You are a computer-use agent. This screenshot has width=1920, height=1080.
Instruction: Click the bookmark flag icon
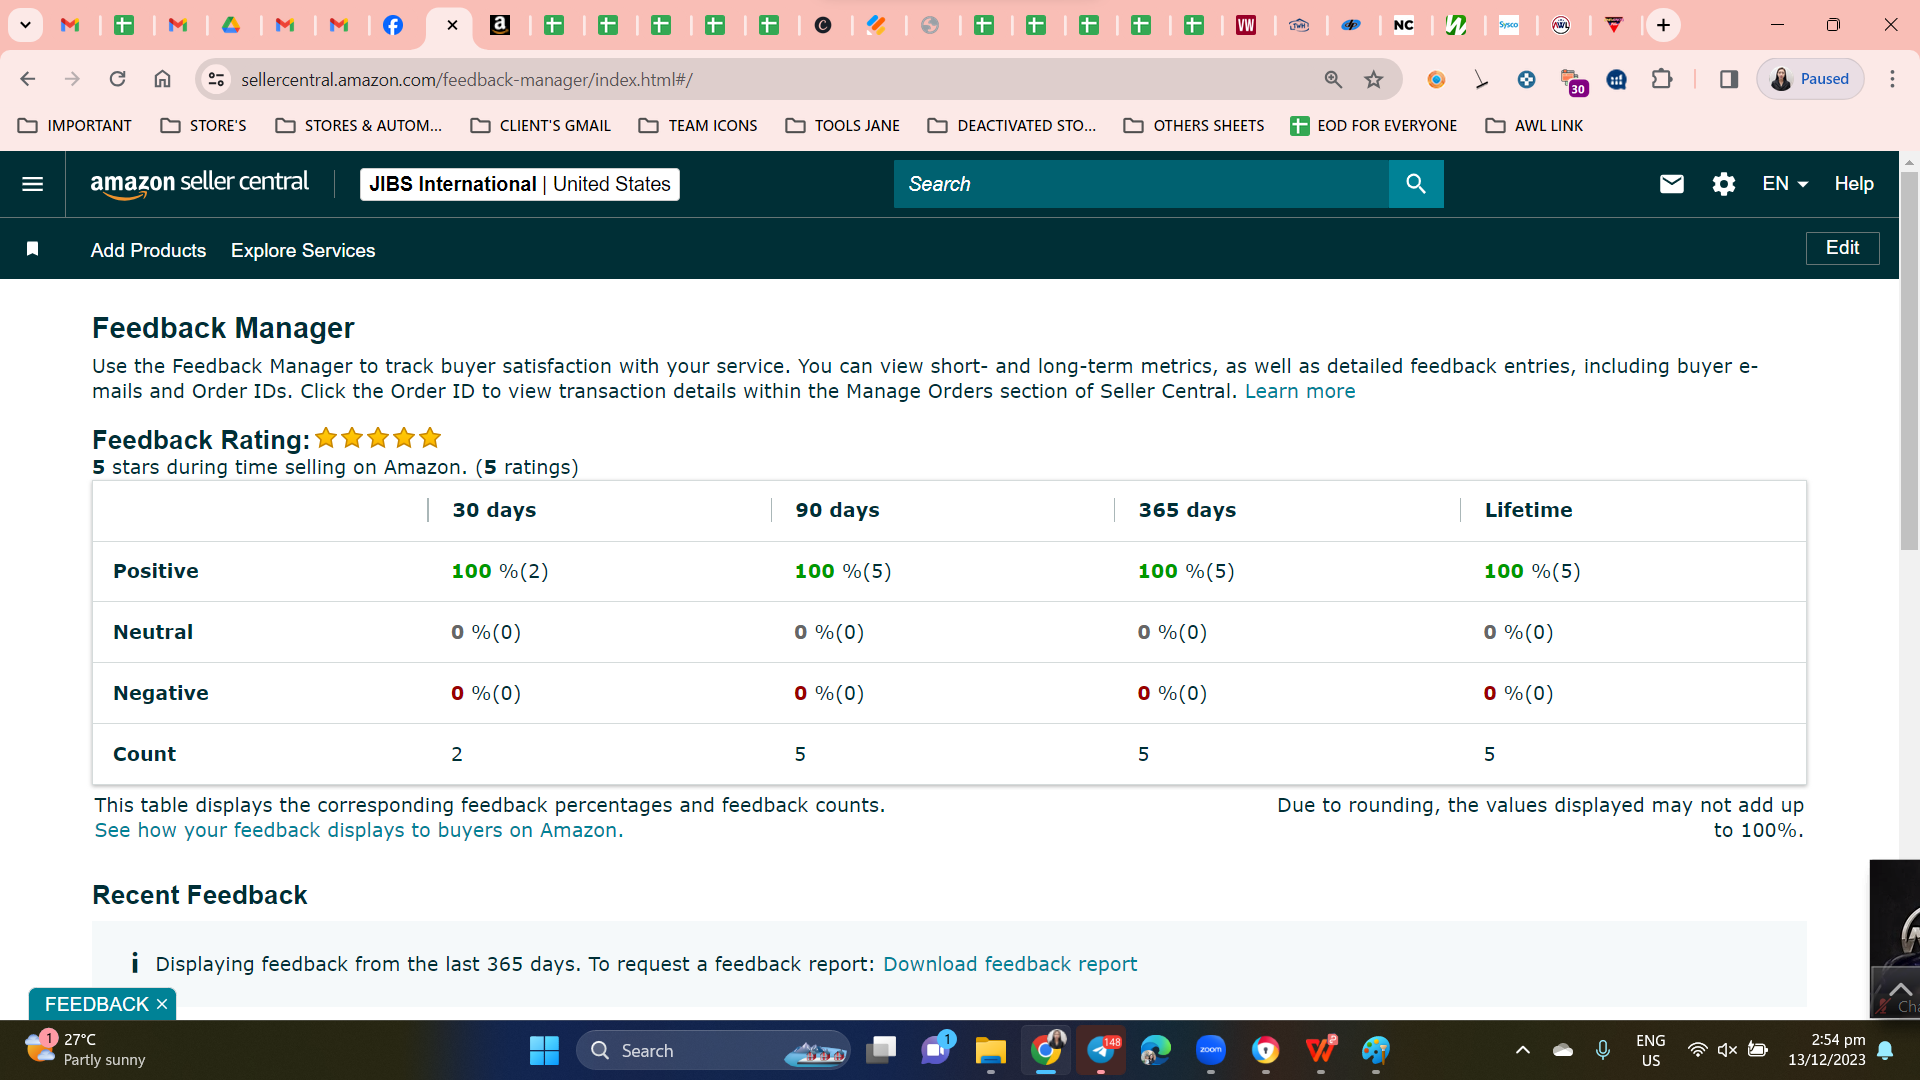(32, 249)
